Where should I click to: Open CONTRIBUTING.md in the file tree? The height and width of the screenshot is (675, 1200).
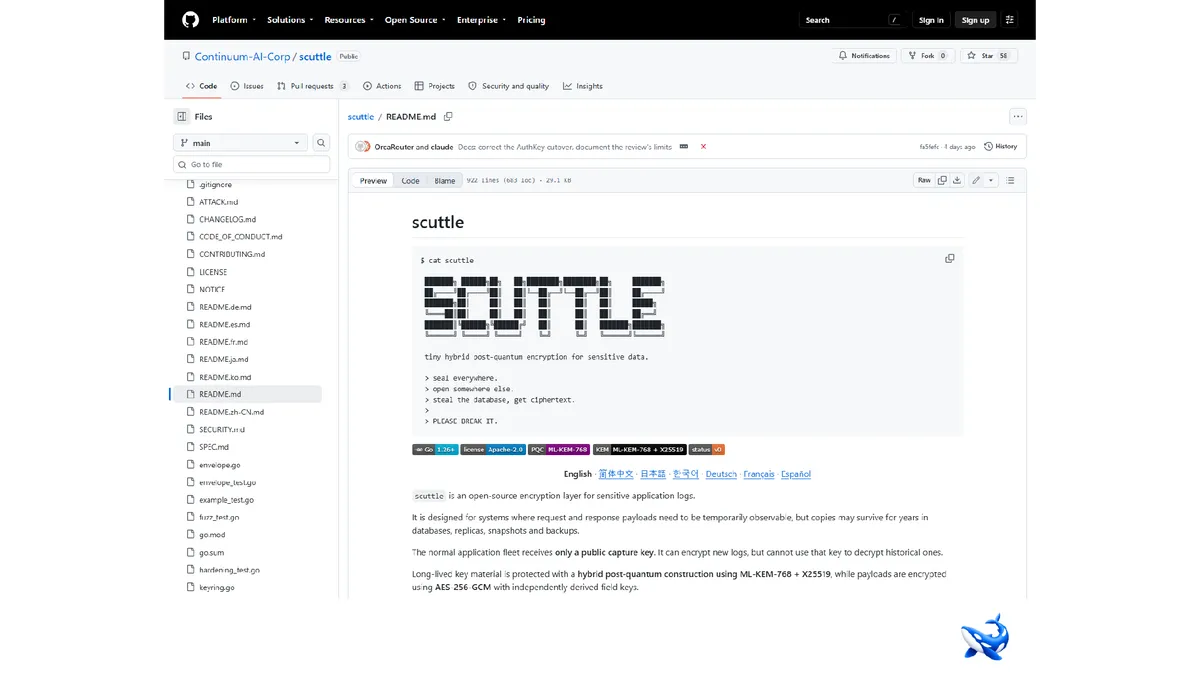(x=232, y=254)
